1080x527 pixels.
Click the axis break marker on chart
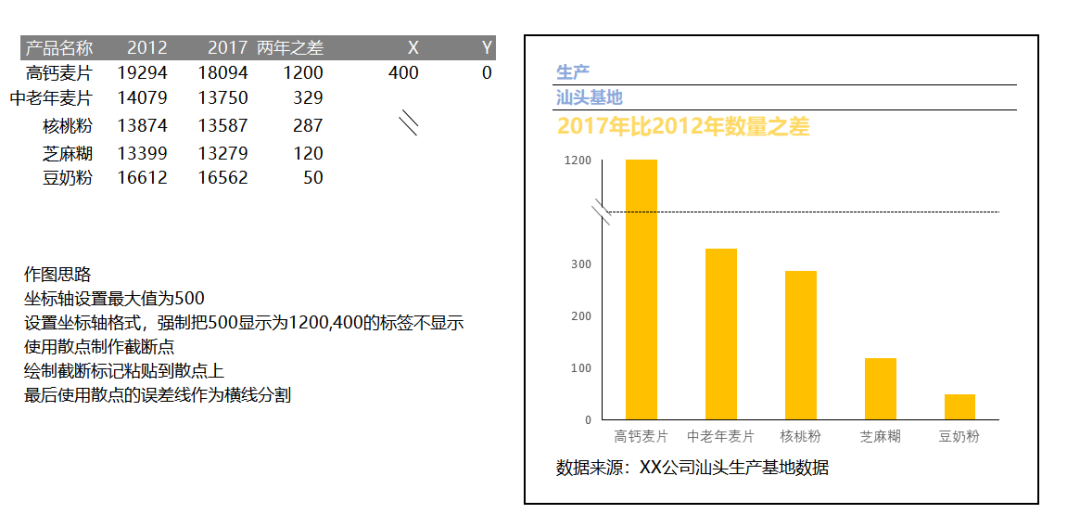click(603, 211)
